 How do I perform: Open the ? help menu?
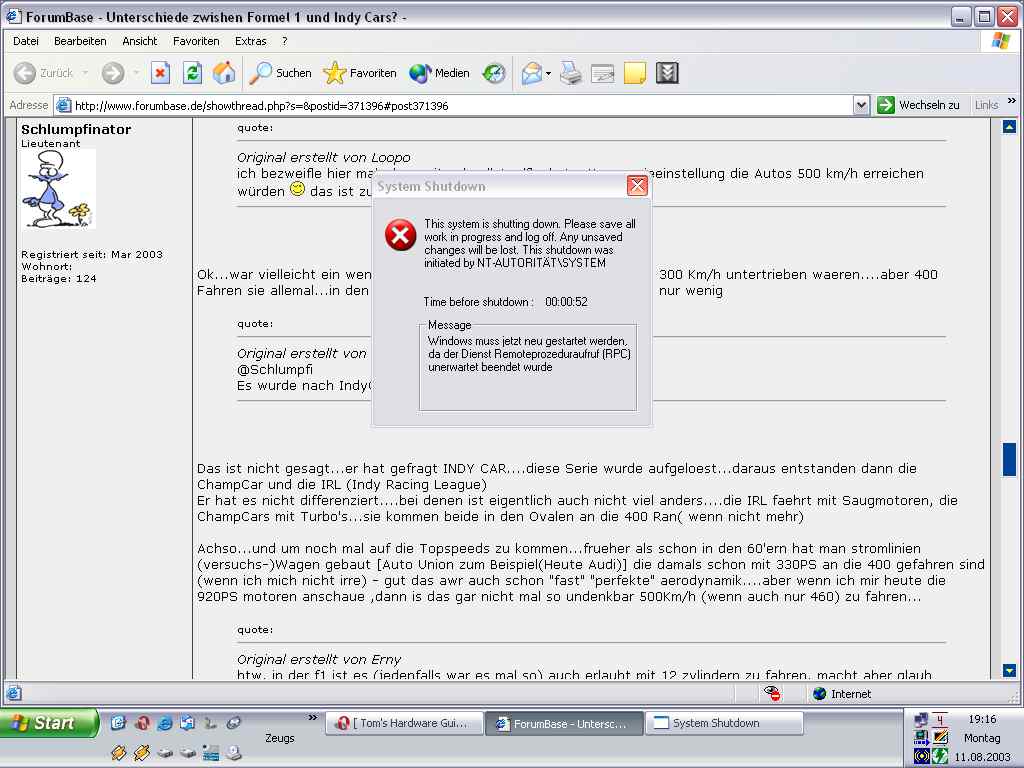click(284, 41)
